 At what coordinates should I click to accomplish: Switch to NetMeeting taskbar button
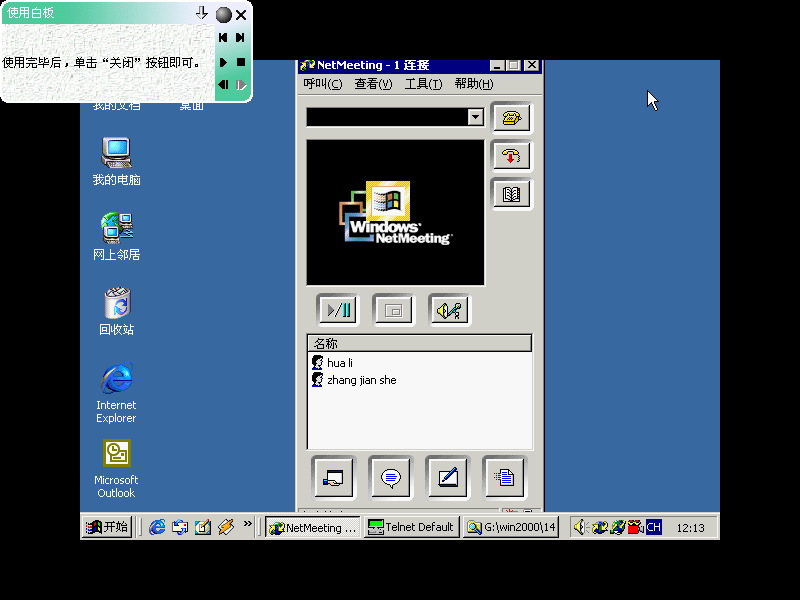pyautogui.click(x=313, y=527)
